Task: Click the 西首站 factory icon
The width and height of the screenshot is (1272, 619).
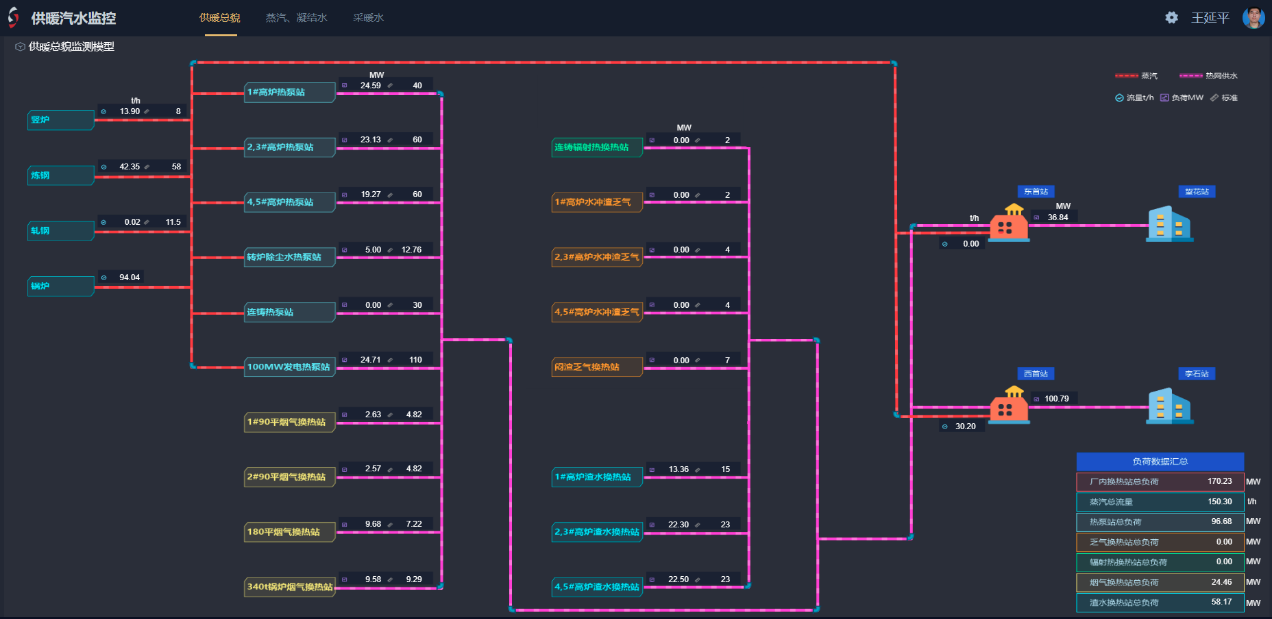Action: click(x=1009, y=405)
